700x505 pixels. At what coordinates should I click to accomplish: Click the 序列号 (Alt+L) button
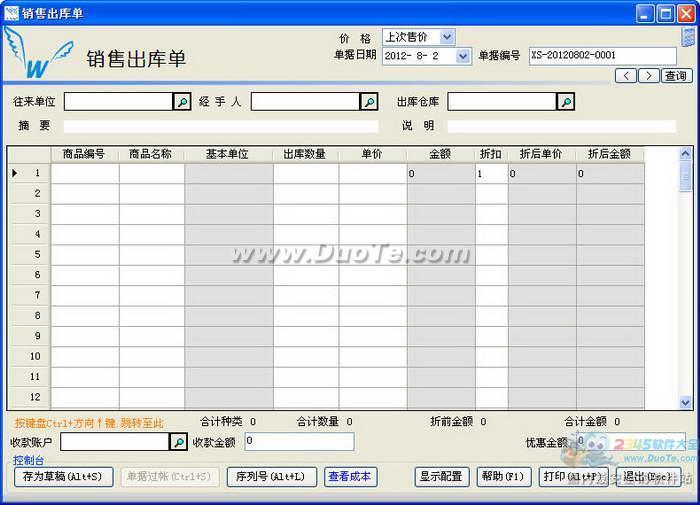(272, 477)
